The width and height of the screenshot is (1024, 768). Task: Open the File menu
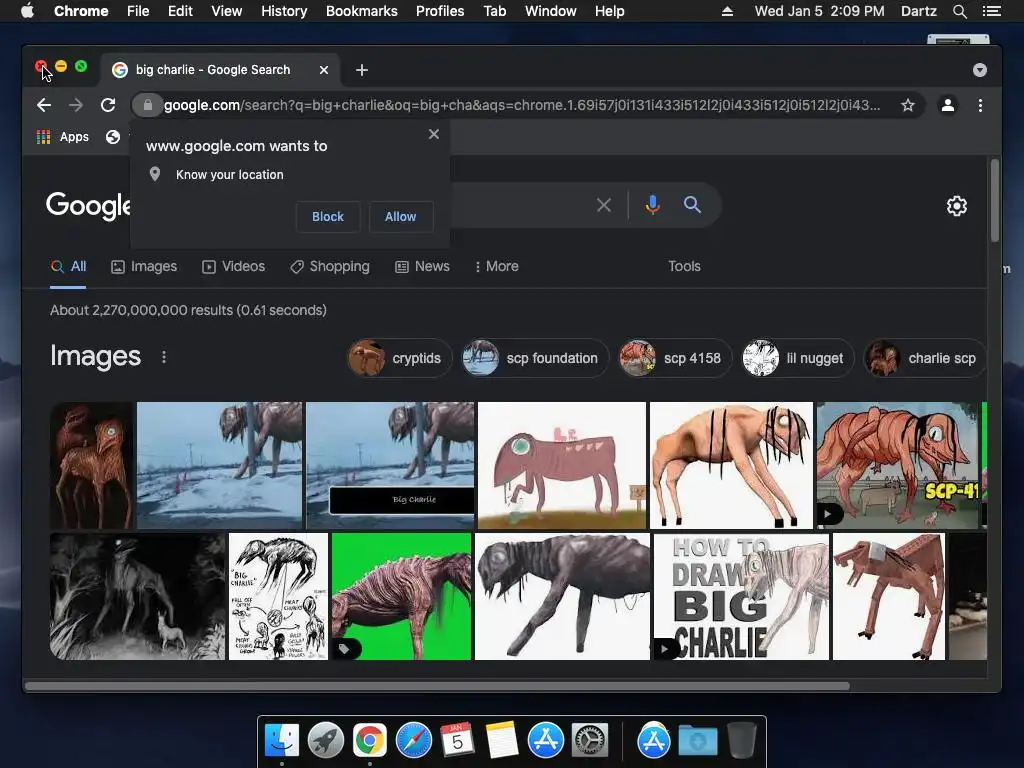[138, 11]
